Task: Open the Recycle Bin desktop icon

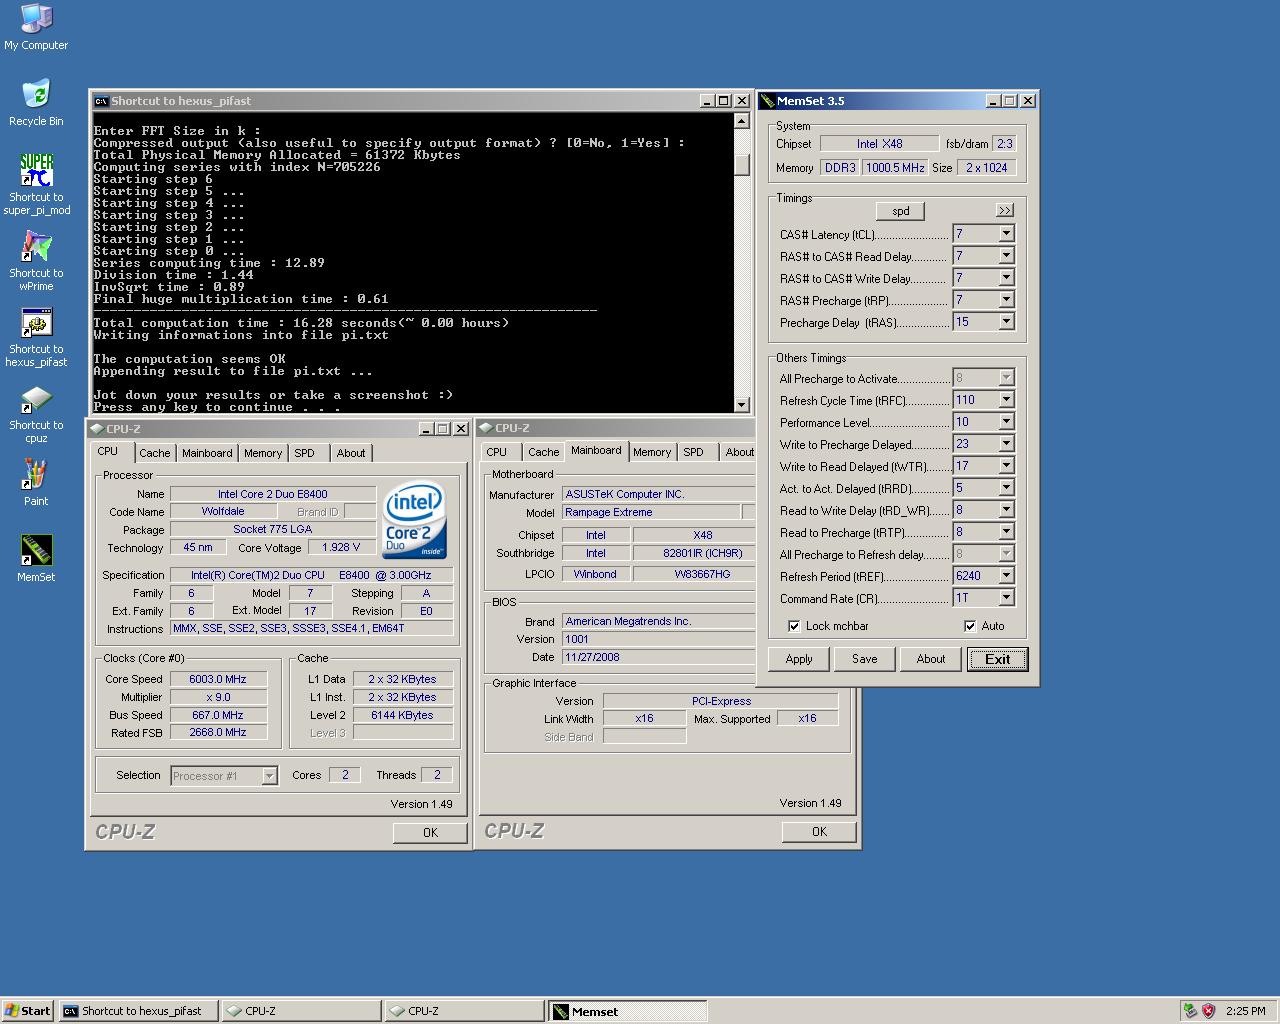Action: click(x=36, y=103)
